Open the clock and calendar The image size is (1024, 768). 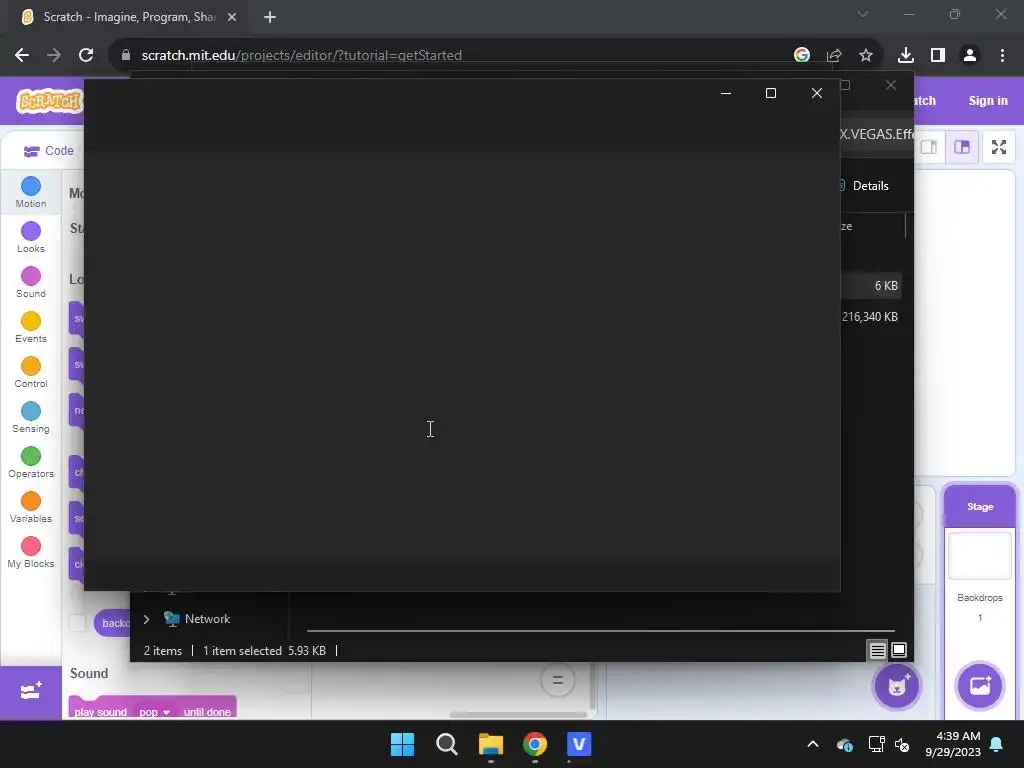coord(953,744)
